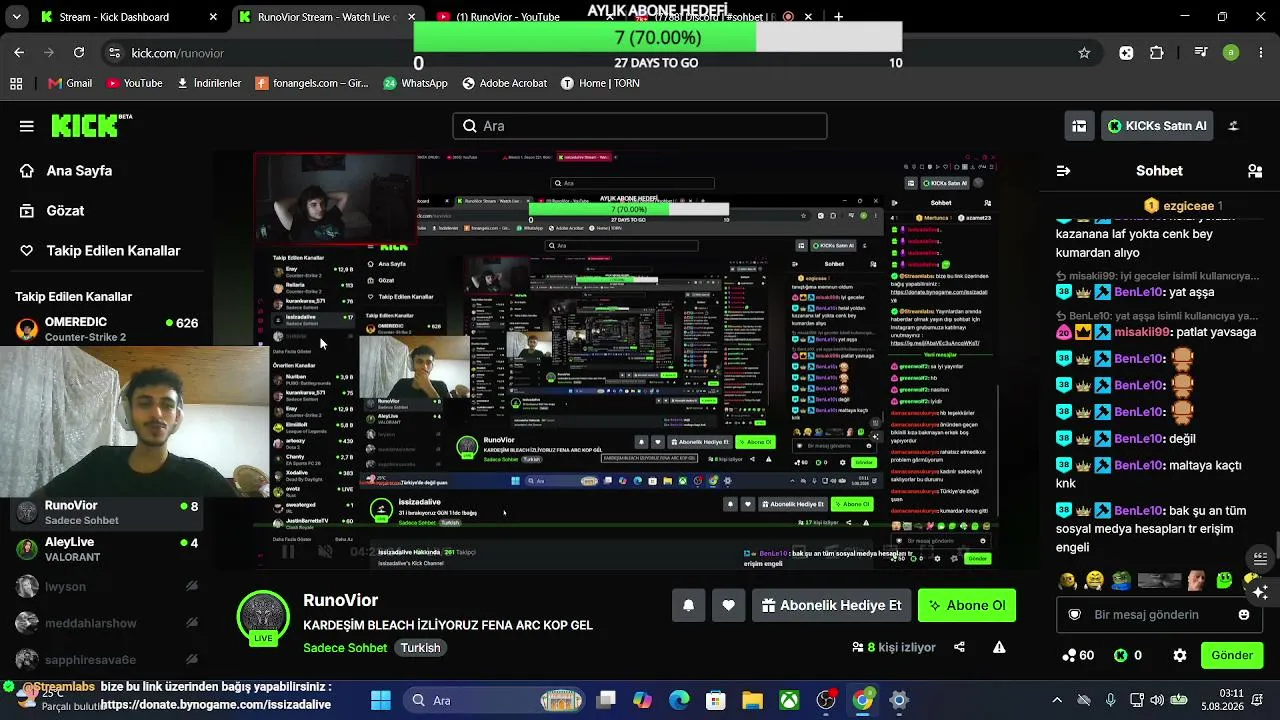1280x720 pixels.
Task: Open the emoji picker in chat
Action: point(1244,615)
